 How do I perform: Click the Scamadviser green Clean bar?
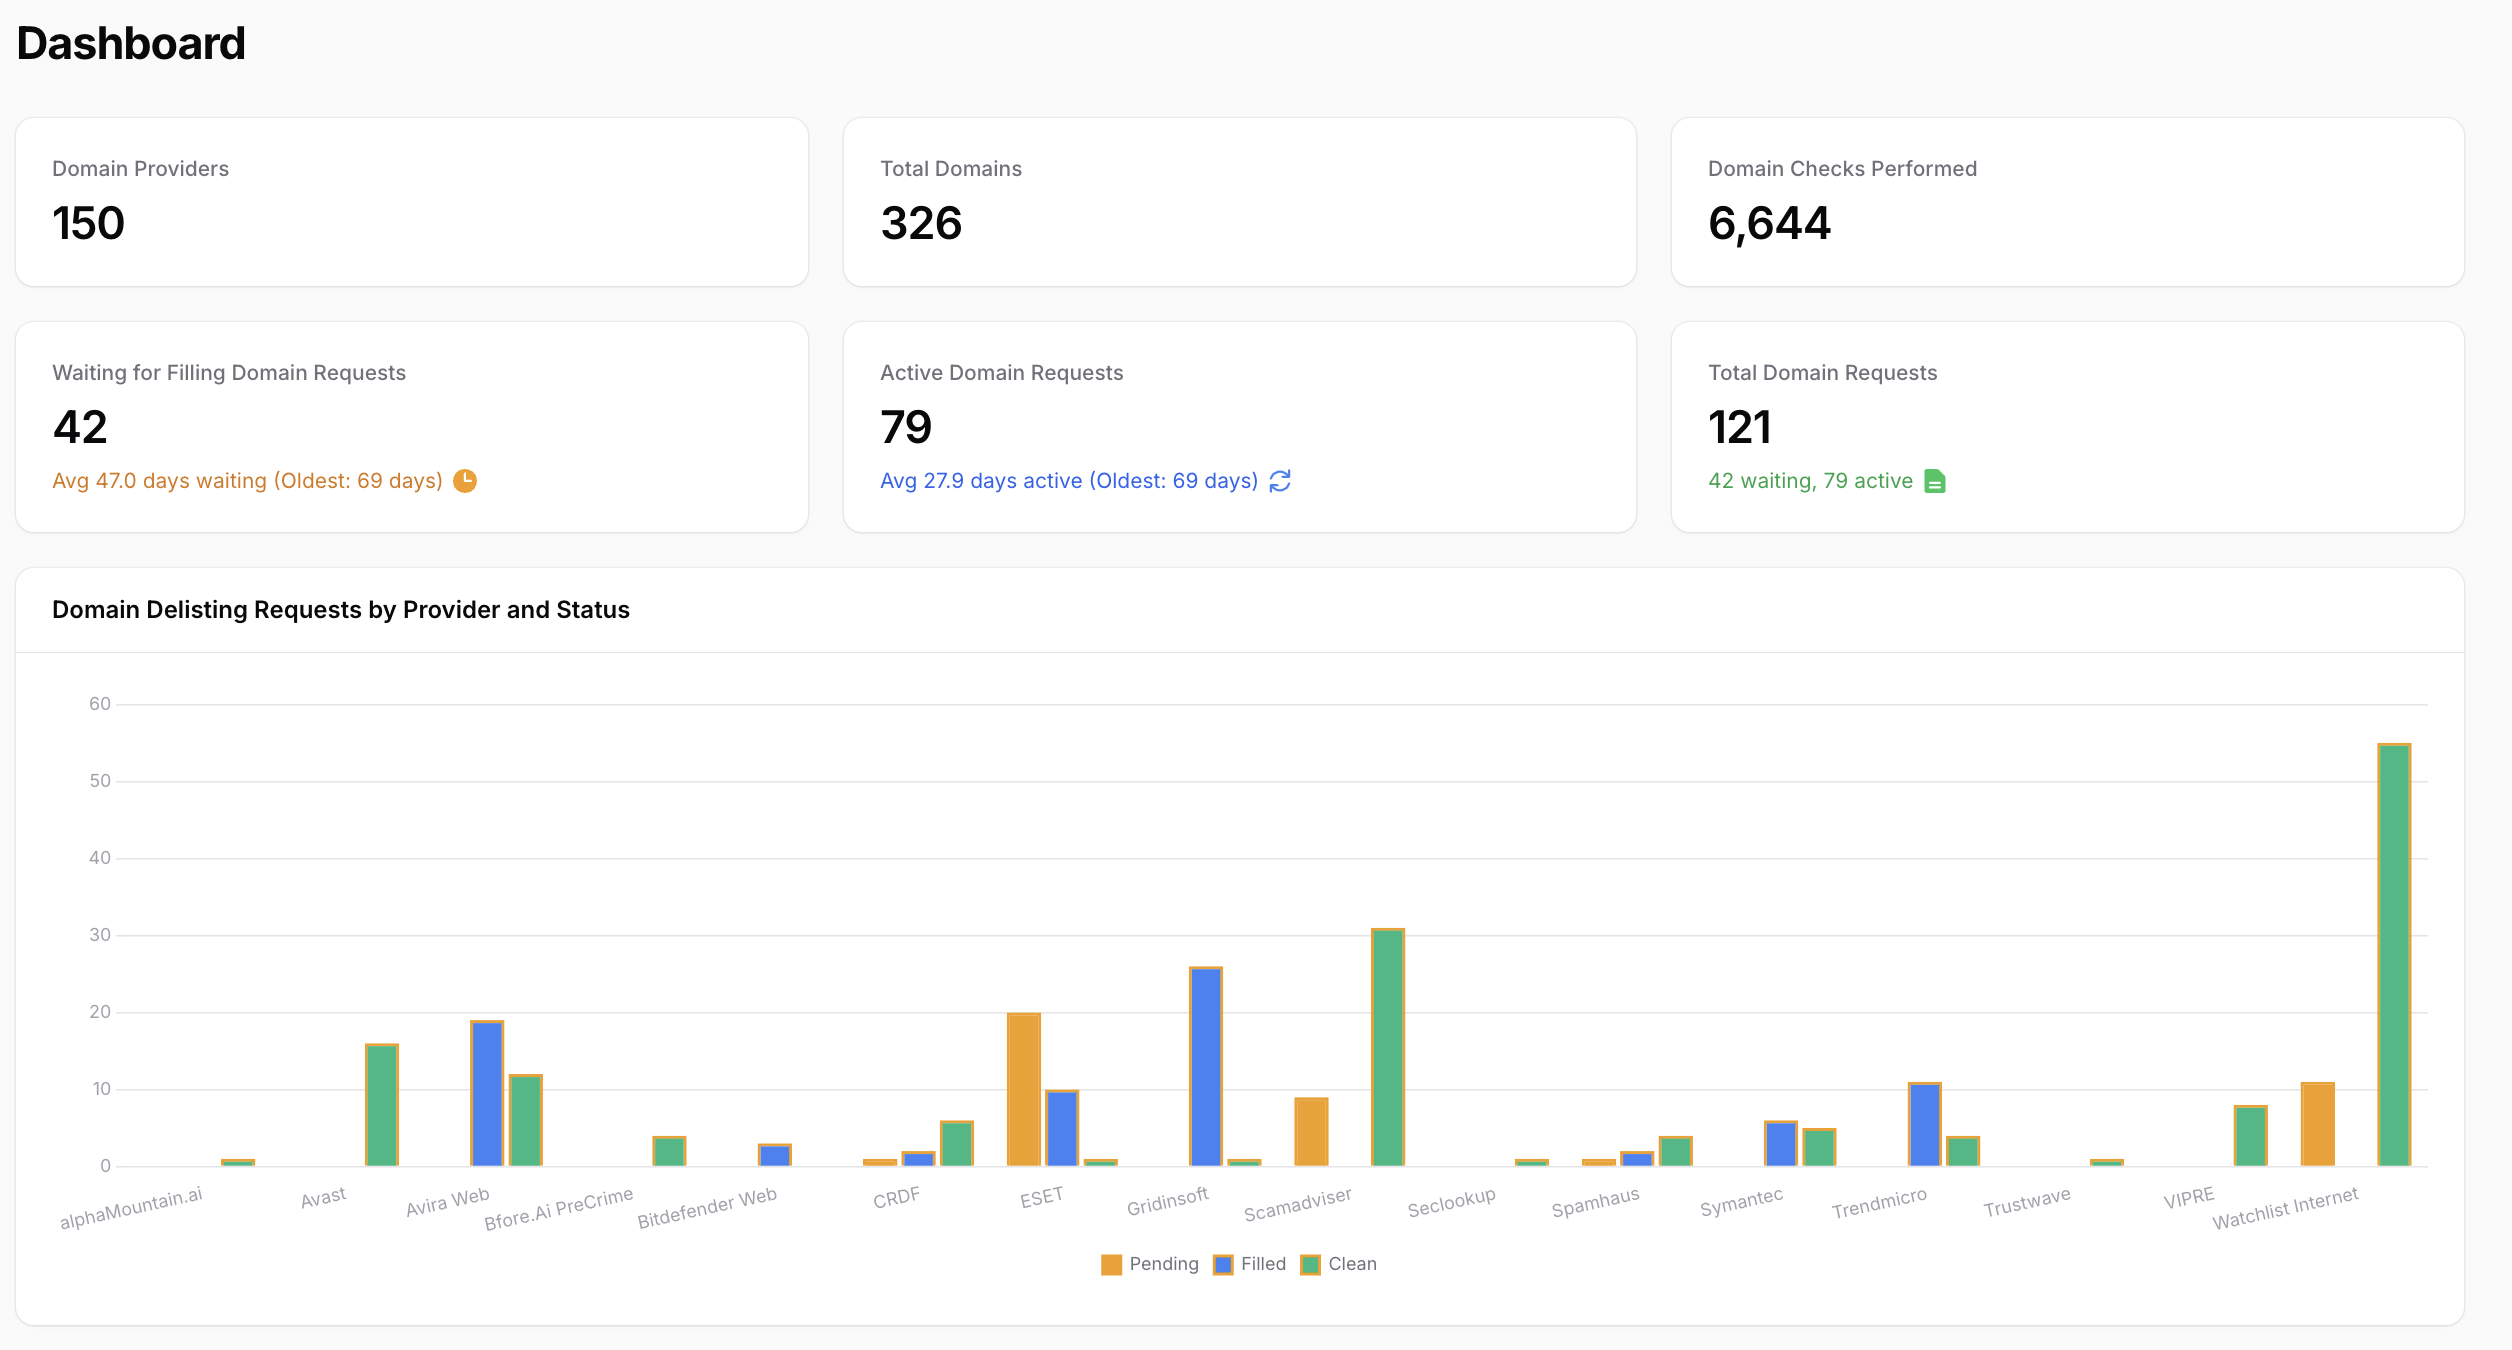pos(1388,1047)
